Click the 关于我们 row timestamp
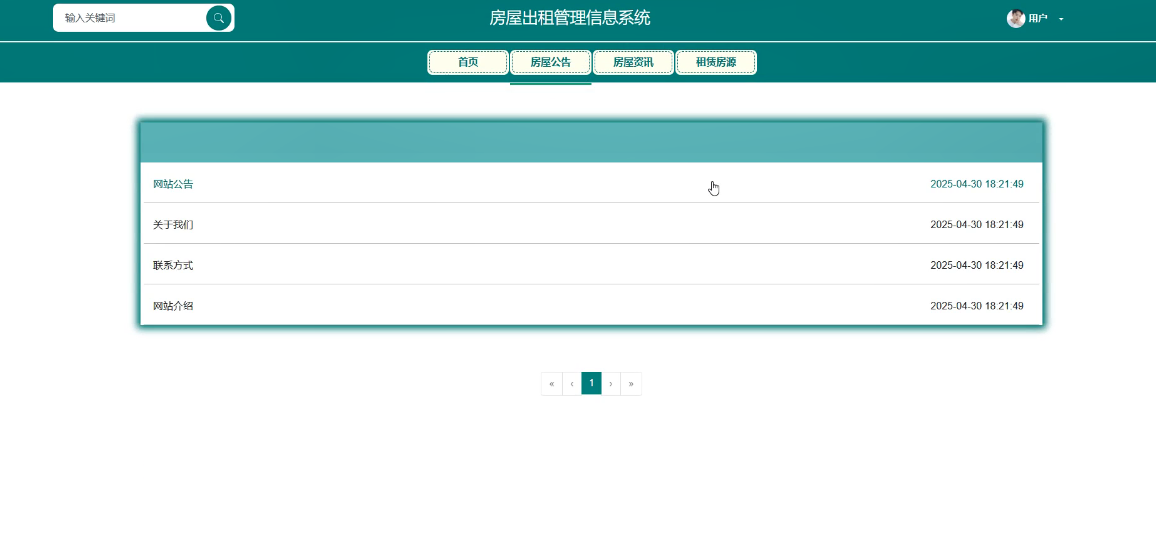The height and width of the screenshot is (558, 1156). click(x=977, y=225)
